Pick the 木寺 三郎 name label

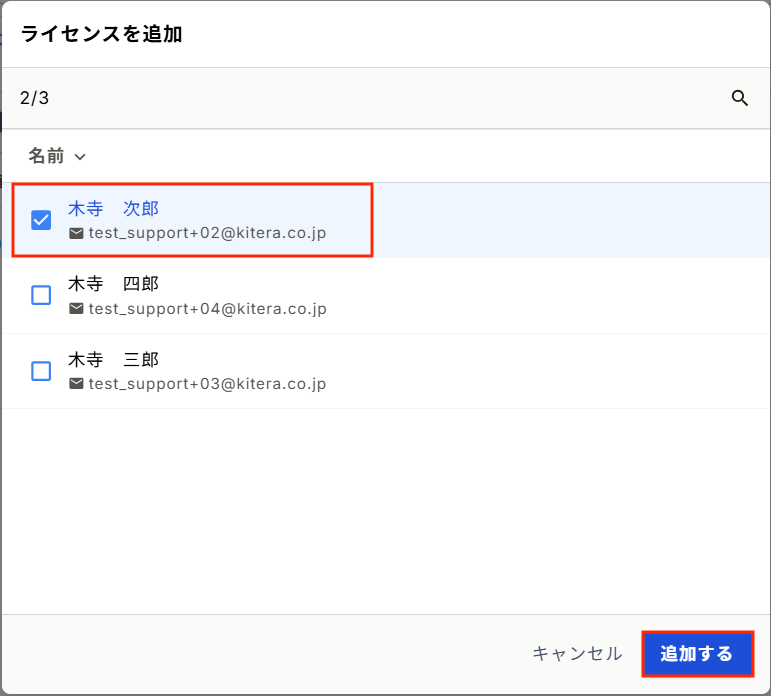(113, 360)
